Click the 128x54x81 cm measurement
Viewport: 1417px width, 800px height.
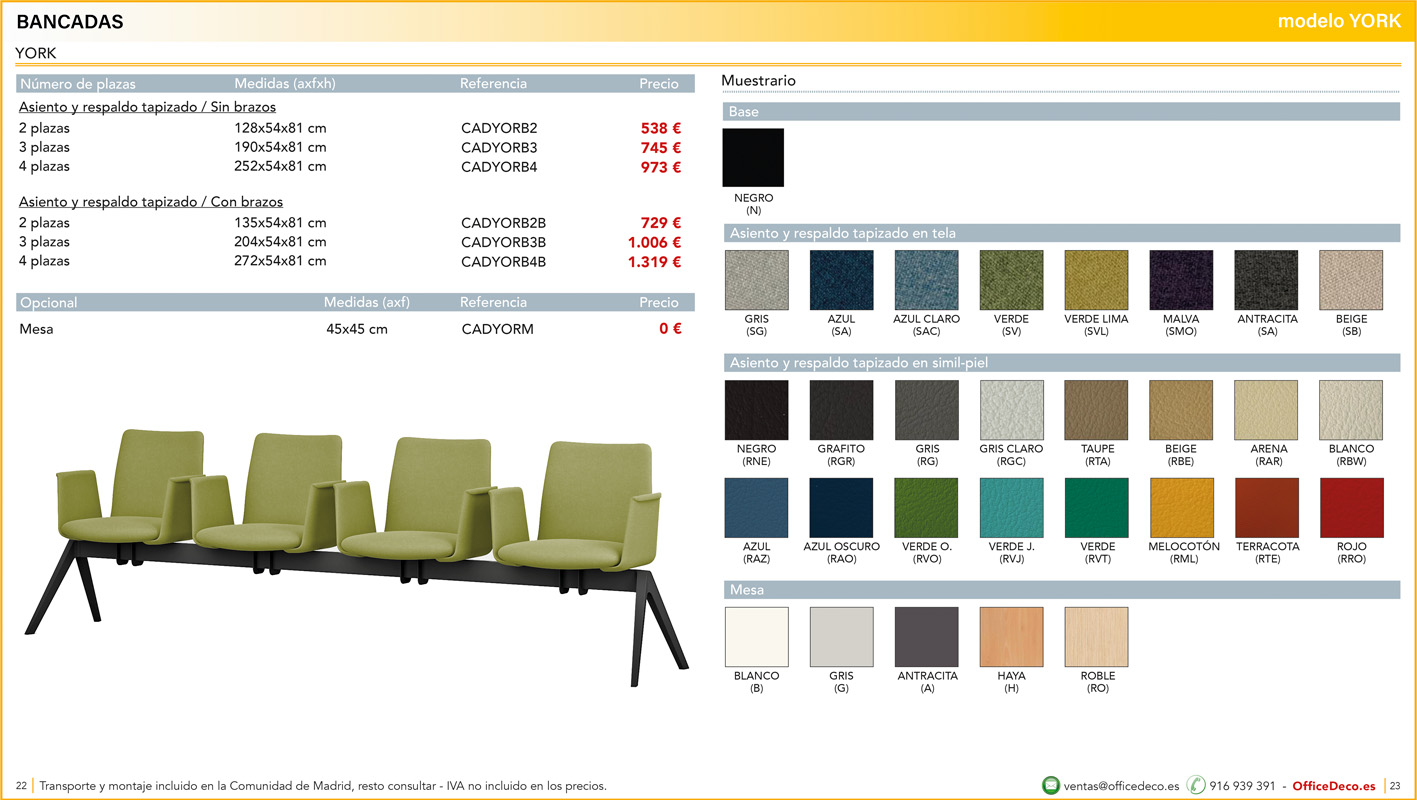pos(280,128)
